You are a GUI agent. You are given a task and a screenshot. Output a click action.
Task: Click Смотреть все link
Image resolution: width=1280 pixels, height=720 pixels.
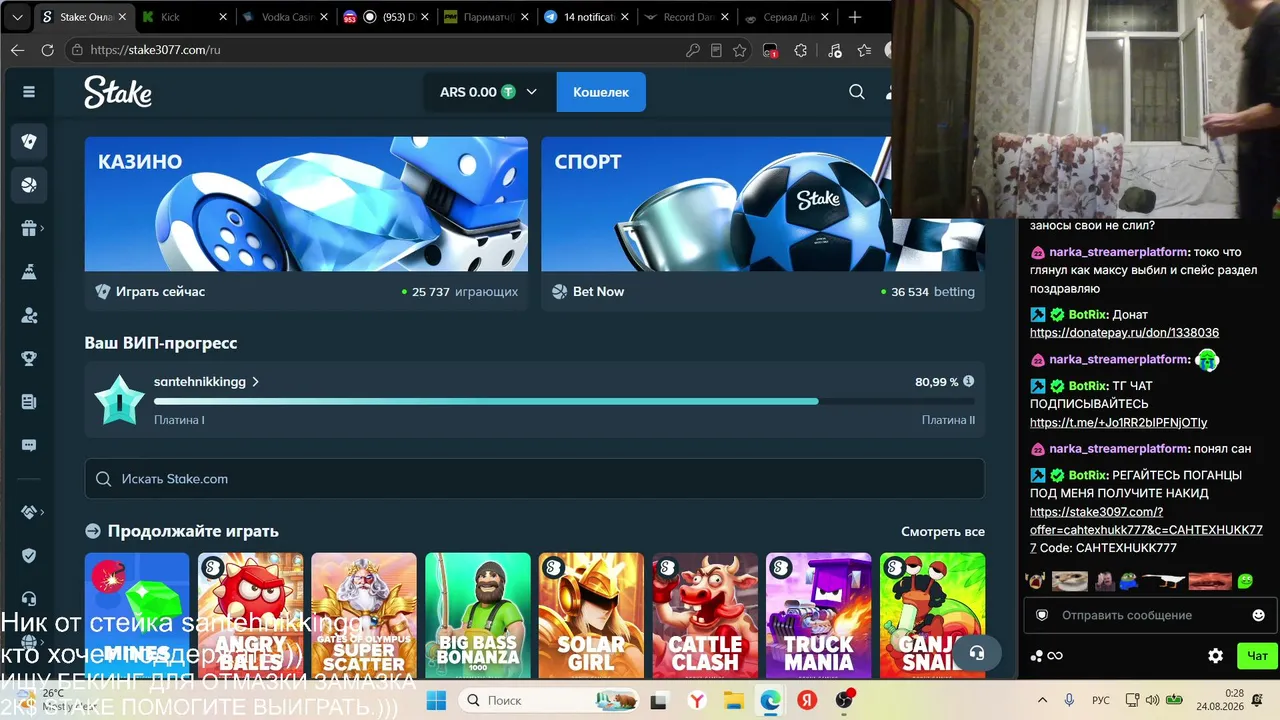pos(943,532)
